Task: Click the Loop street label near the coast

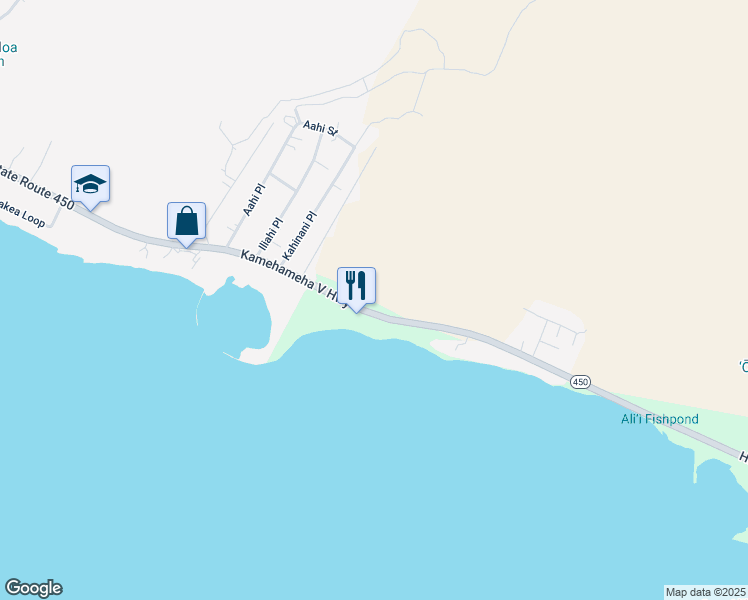Action: tap(23, 214)
